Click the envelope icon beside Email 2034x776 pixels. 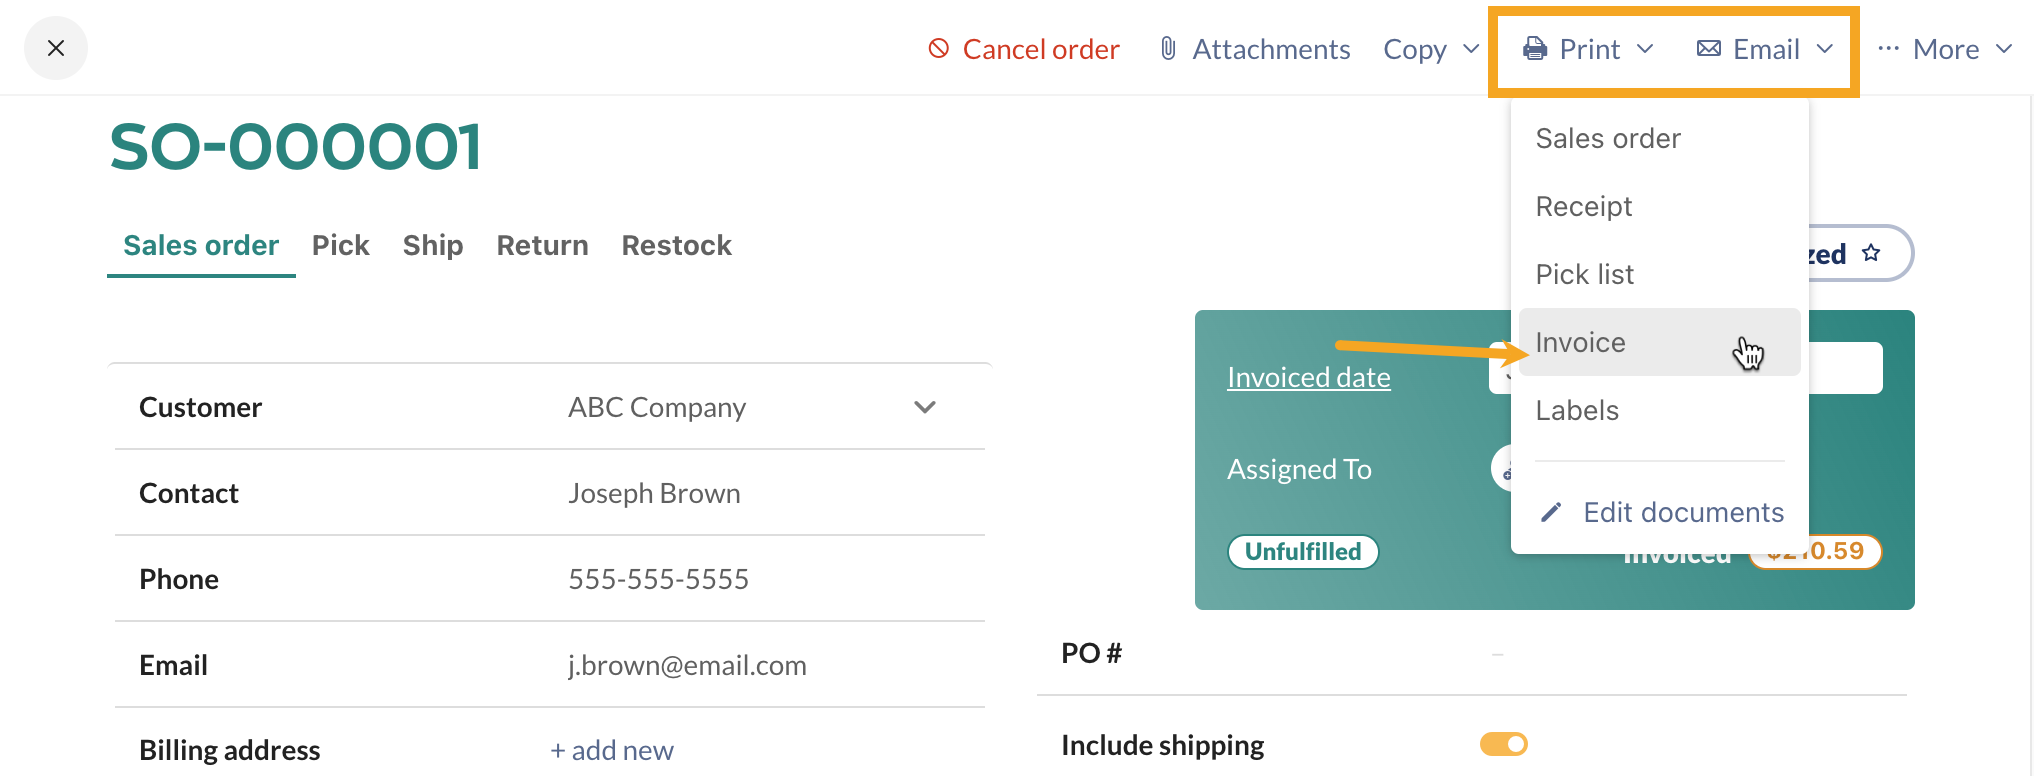(1707, 48)
